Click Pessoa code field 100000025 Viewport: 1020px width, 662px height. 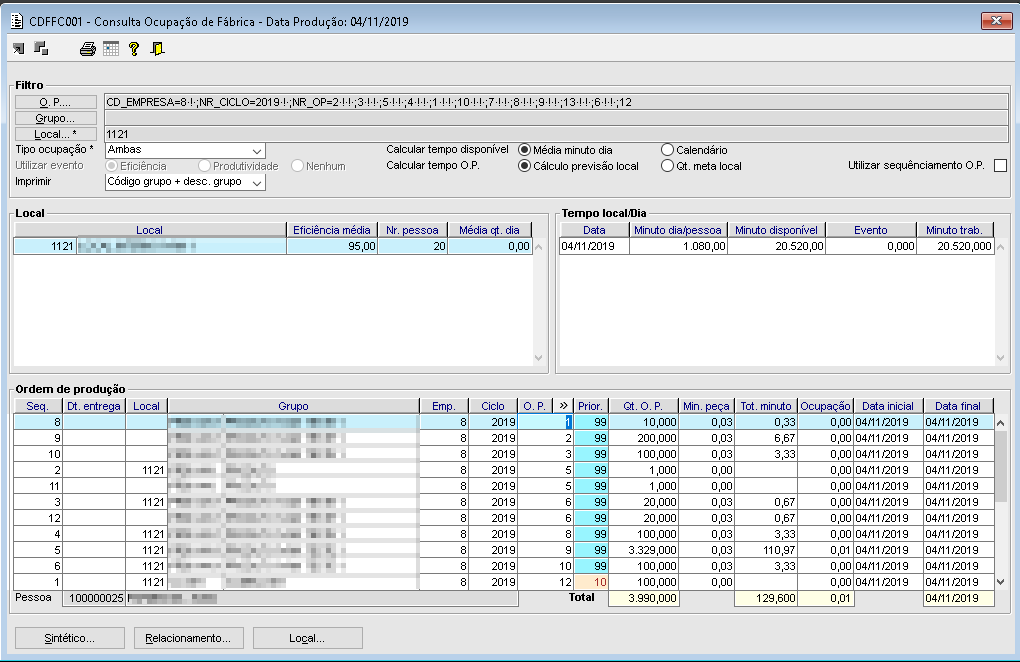[x=94, y=598]
